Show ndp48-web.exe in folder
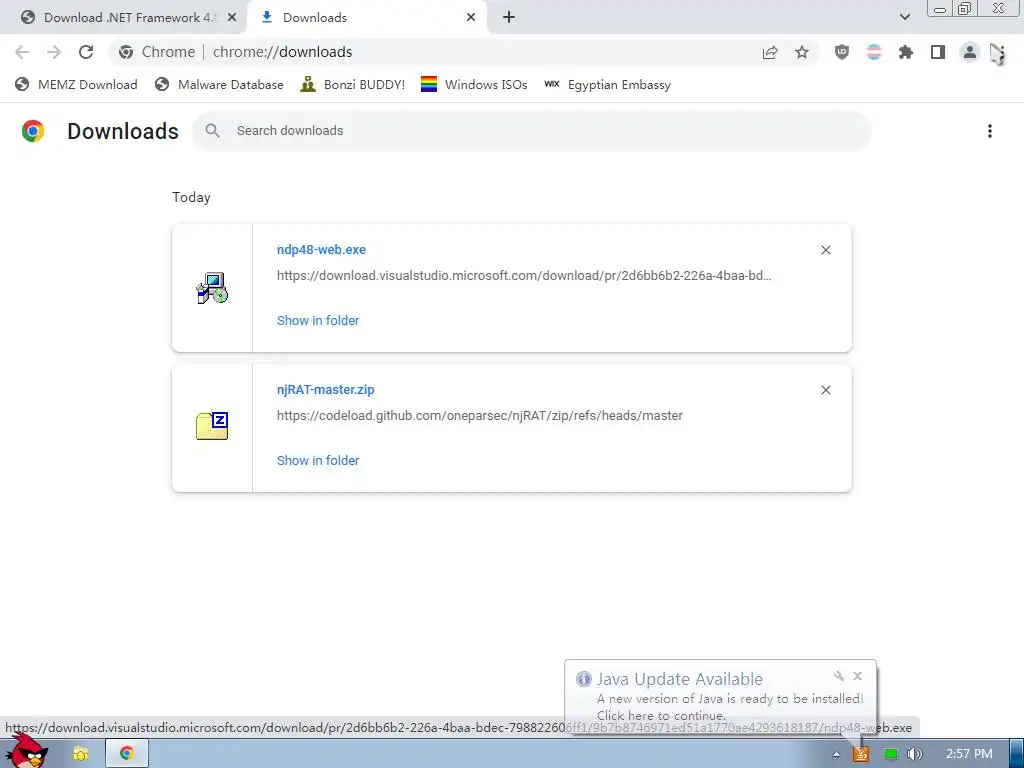The height and width of the screenshot is (768, 1024). 318,321
